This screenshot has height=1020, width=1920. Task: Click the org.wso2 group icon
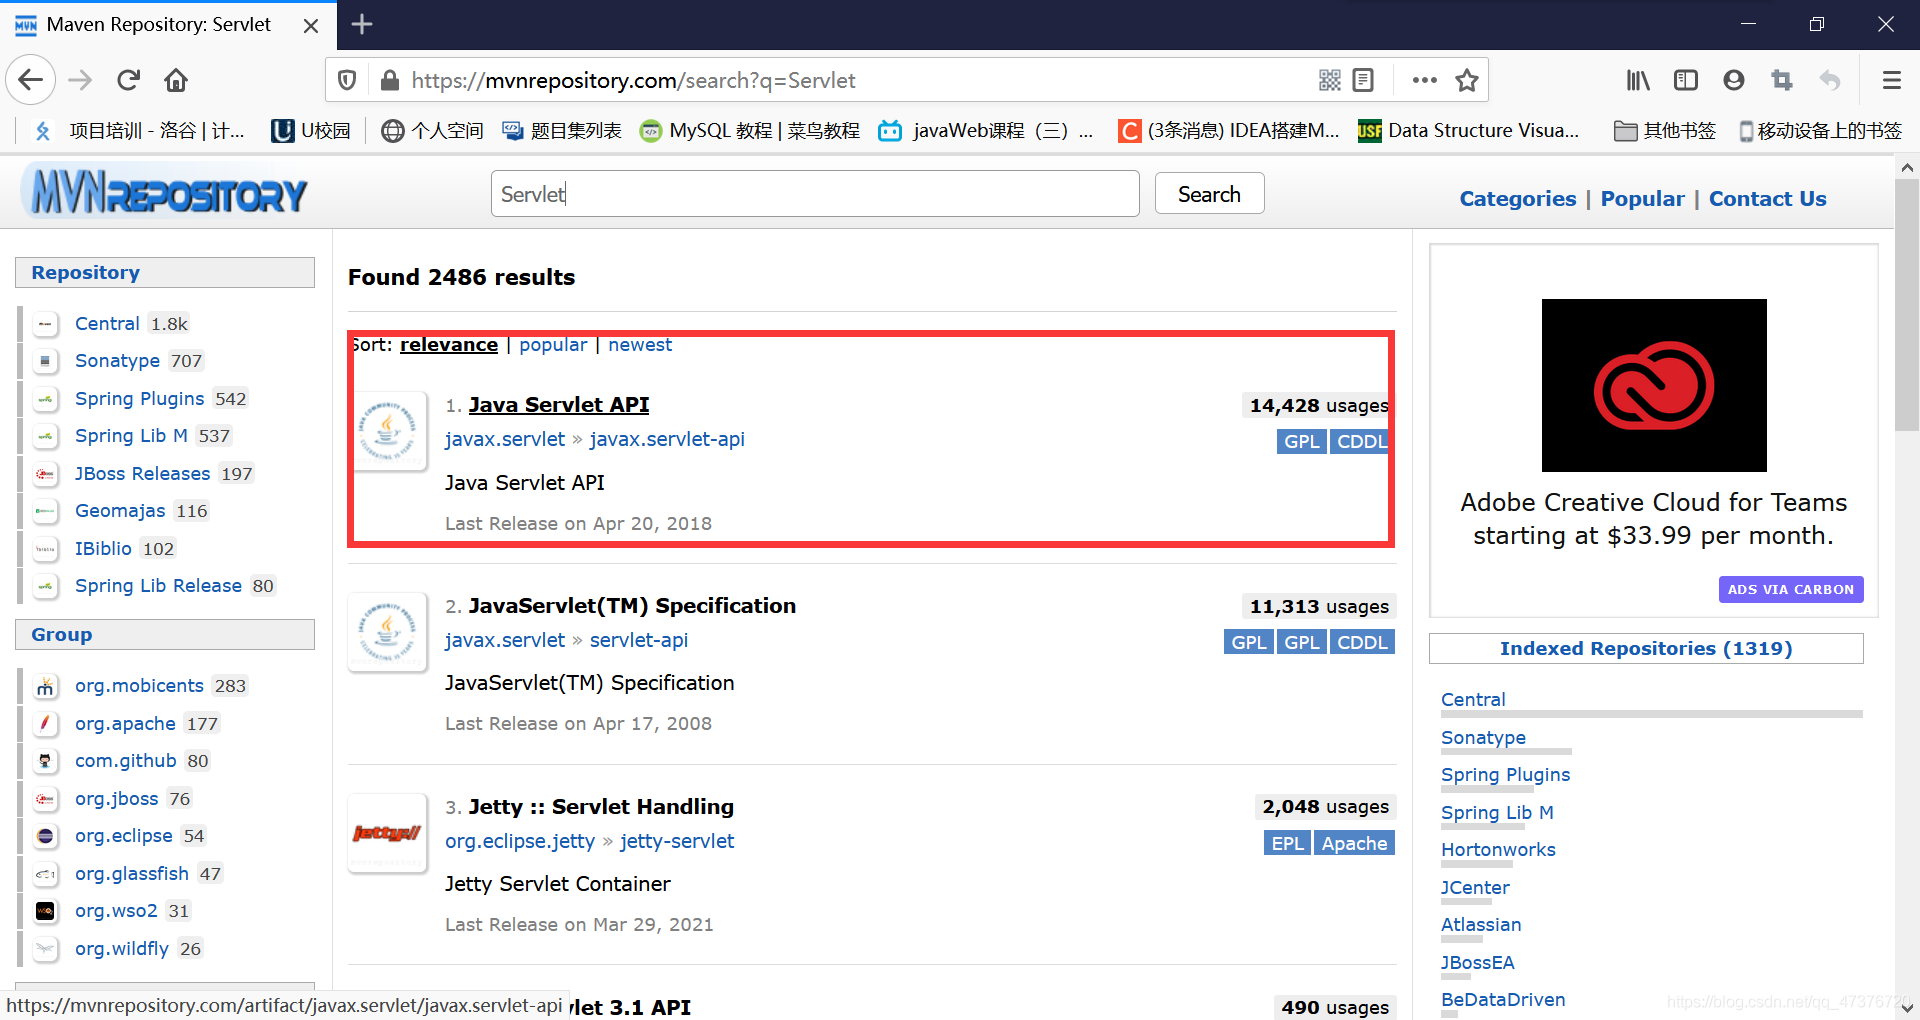point(45,911)
